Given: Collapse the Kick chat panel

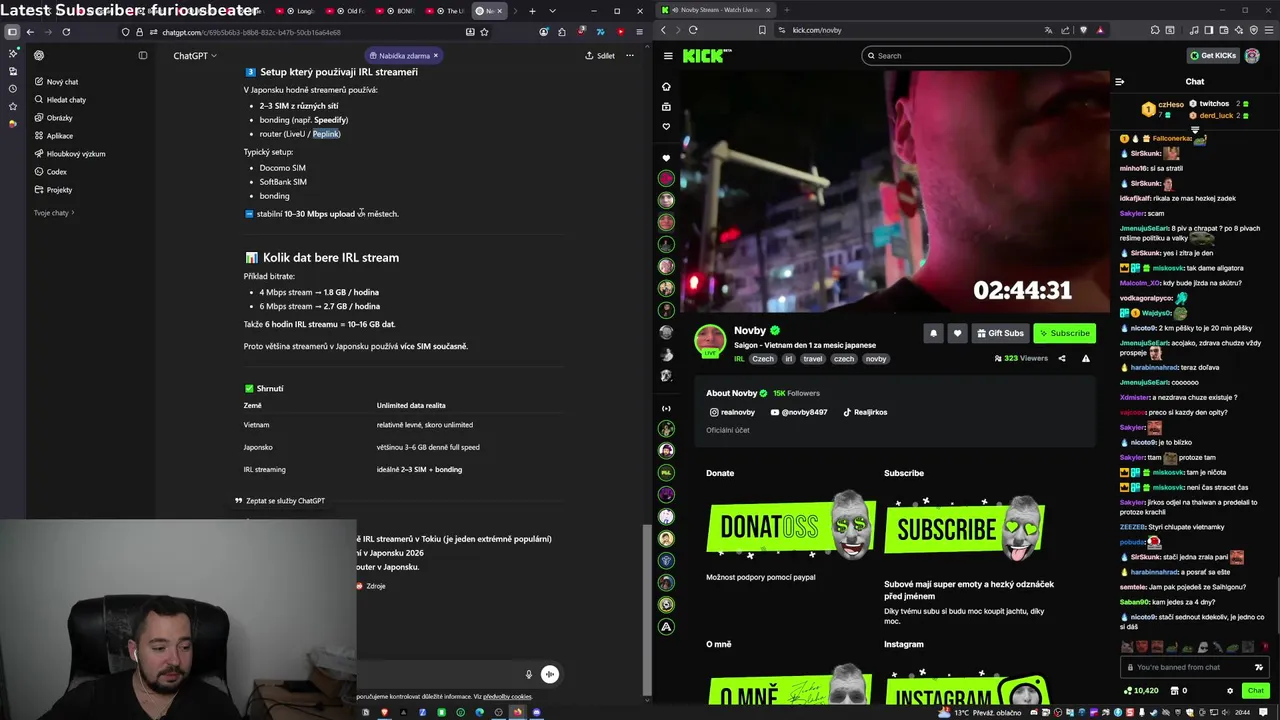Looking at the screenshot, I should (1120, 82).
